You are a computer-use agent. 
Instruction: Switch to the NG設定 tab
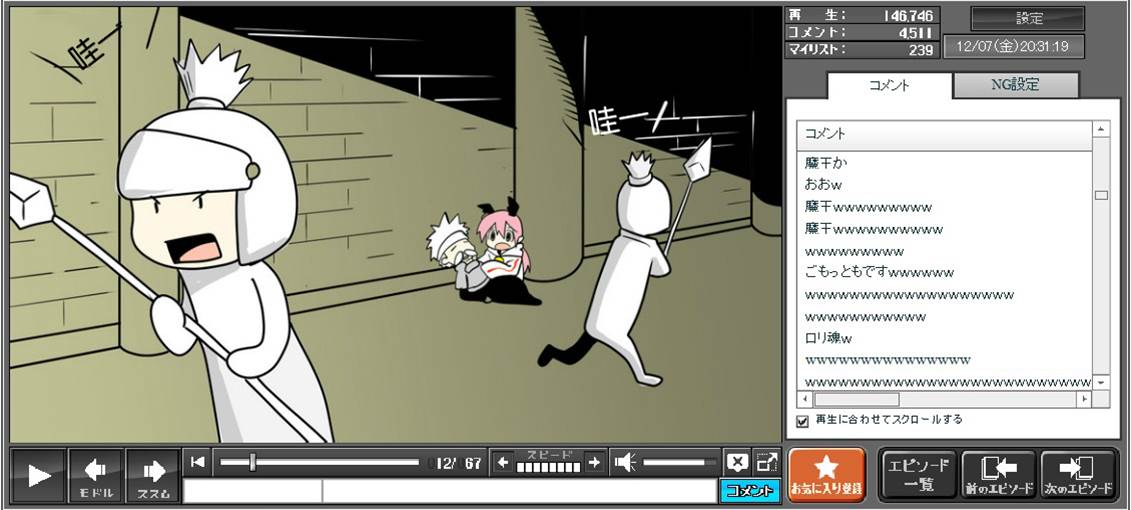tap(1015, 85)
